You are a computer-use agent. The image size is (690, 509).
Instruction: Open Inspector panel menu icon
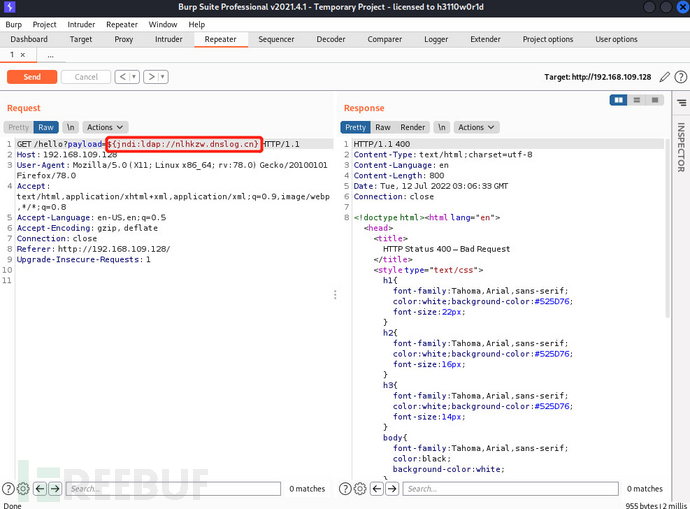tap(681, 103)
